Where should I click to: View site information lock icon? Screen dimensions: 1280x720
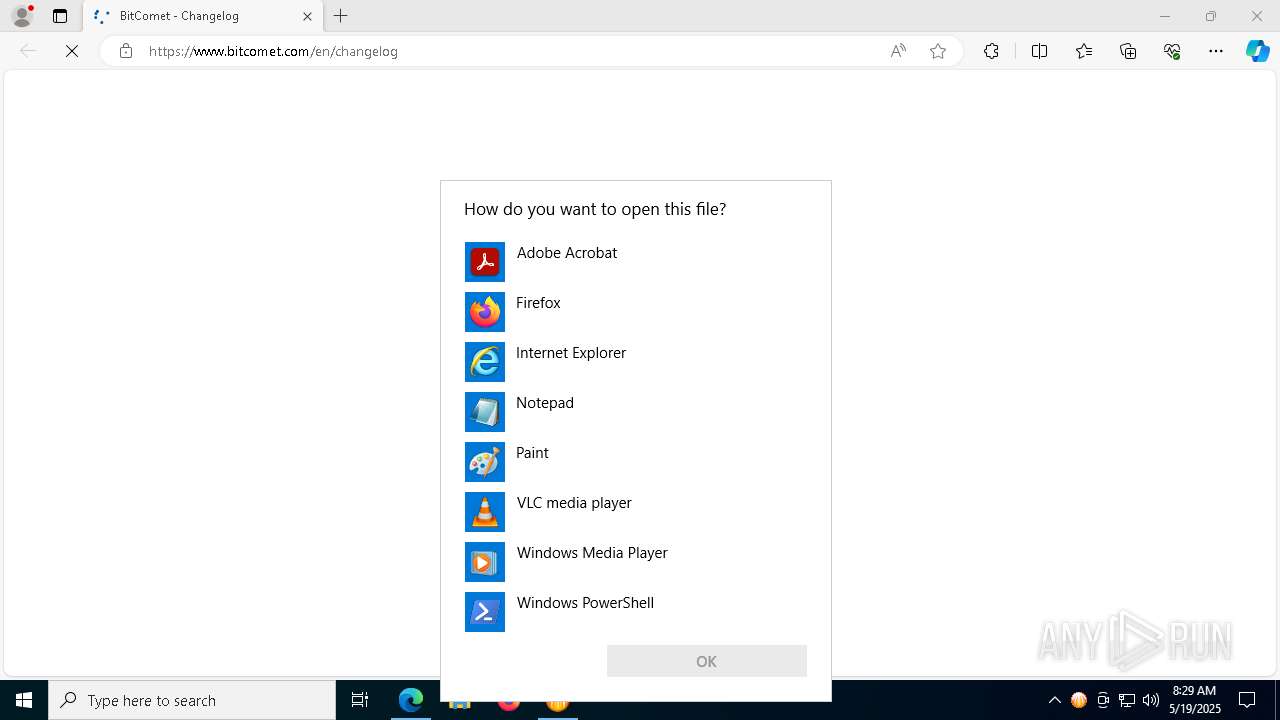pos(126,51)
